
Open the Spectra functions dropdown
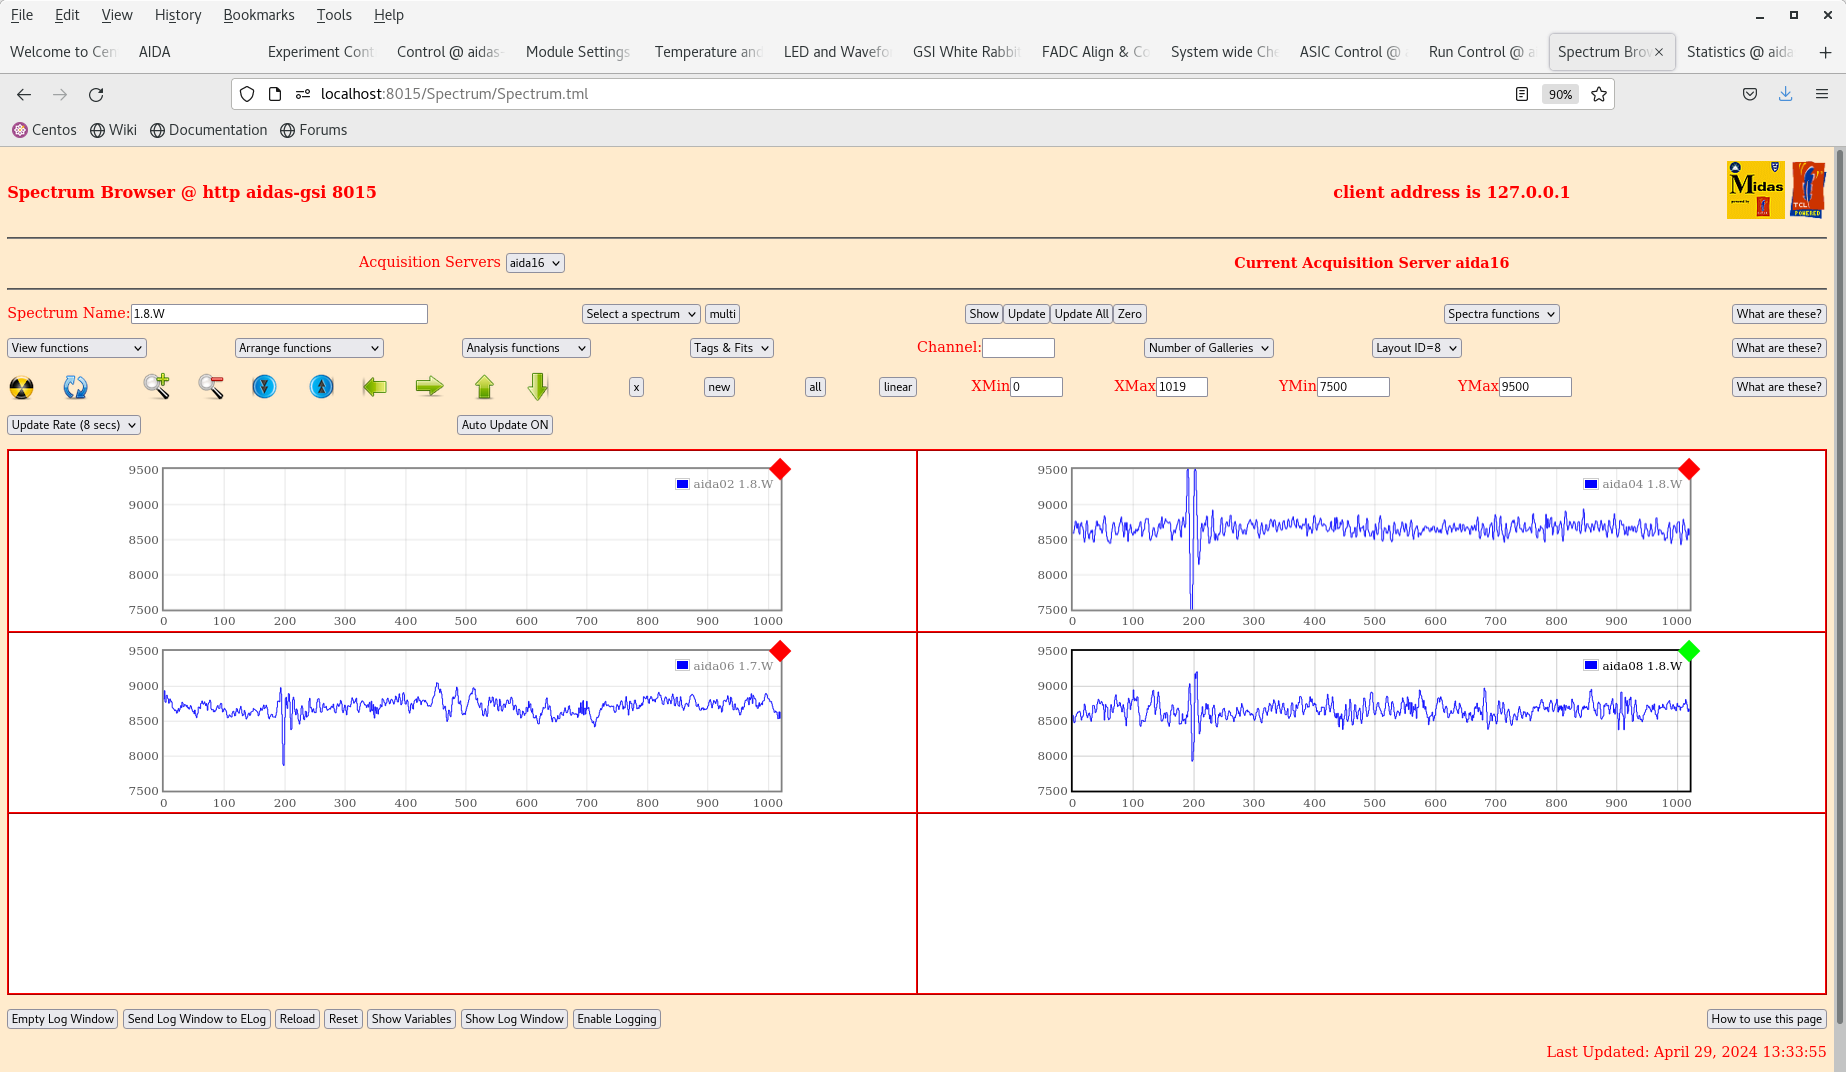coord(1502,314)
